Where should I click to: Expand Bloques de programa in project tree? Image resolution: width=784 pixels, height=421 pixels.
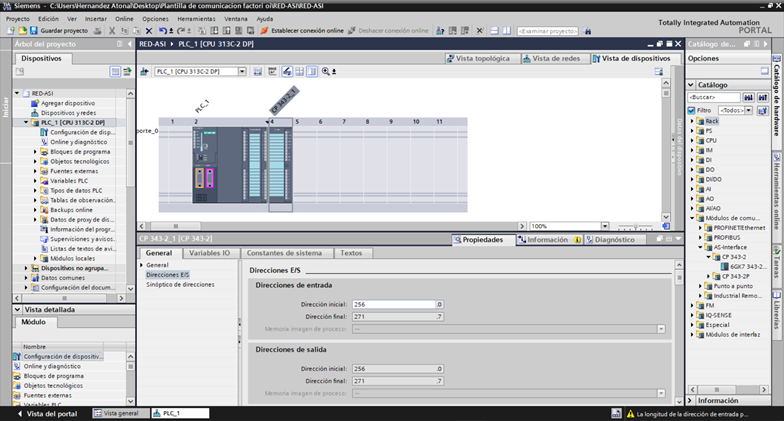pyautogui.click(x=35, y=152)
